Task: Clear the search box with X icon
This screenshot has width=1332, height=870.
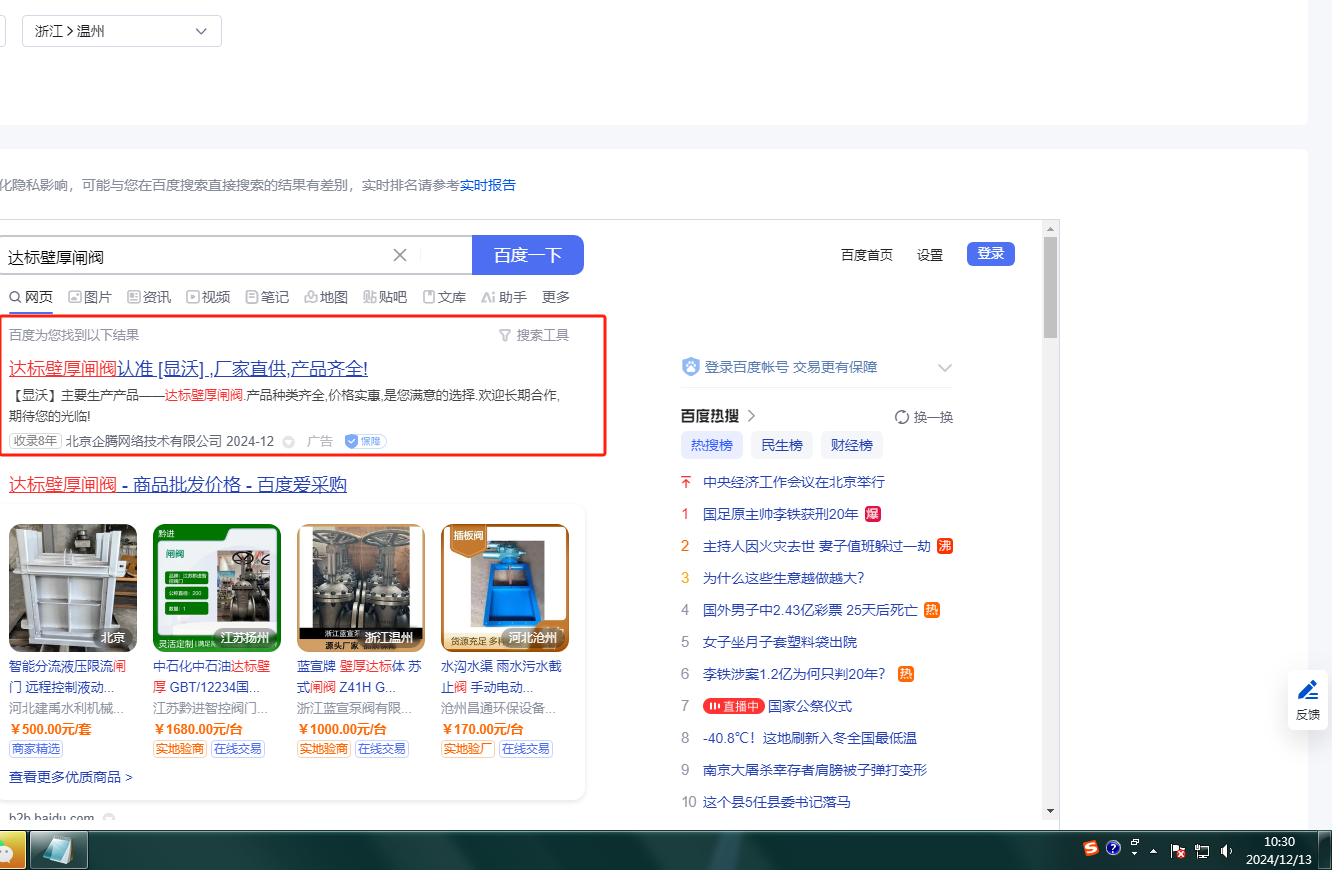Action: coord(400,255)
